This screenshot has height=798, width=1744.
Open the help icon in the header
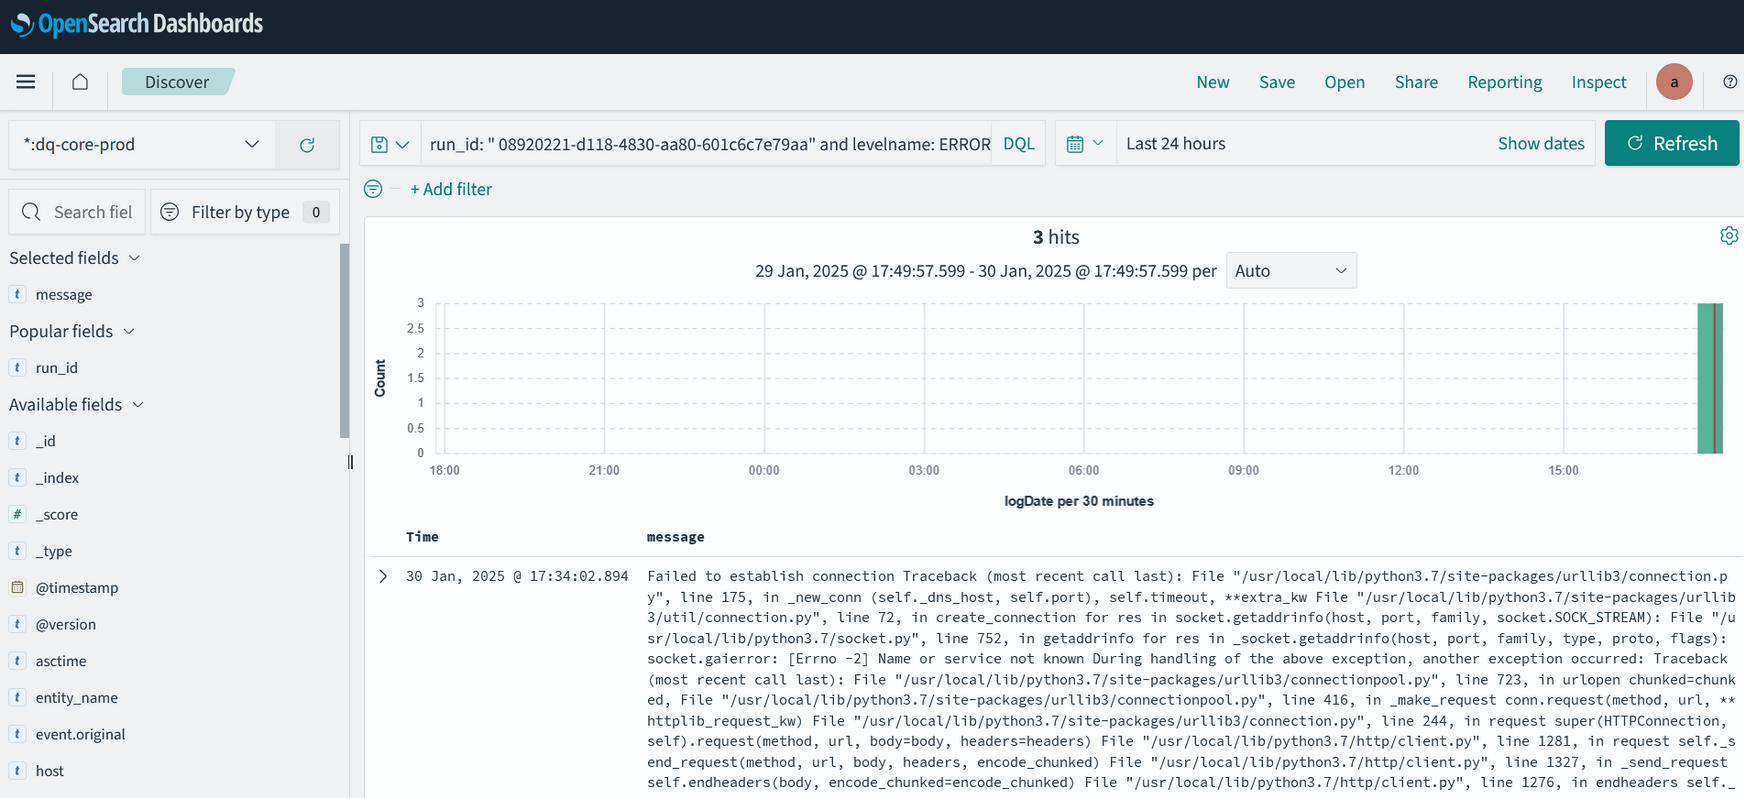(x=1729, y=82)
